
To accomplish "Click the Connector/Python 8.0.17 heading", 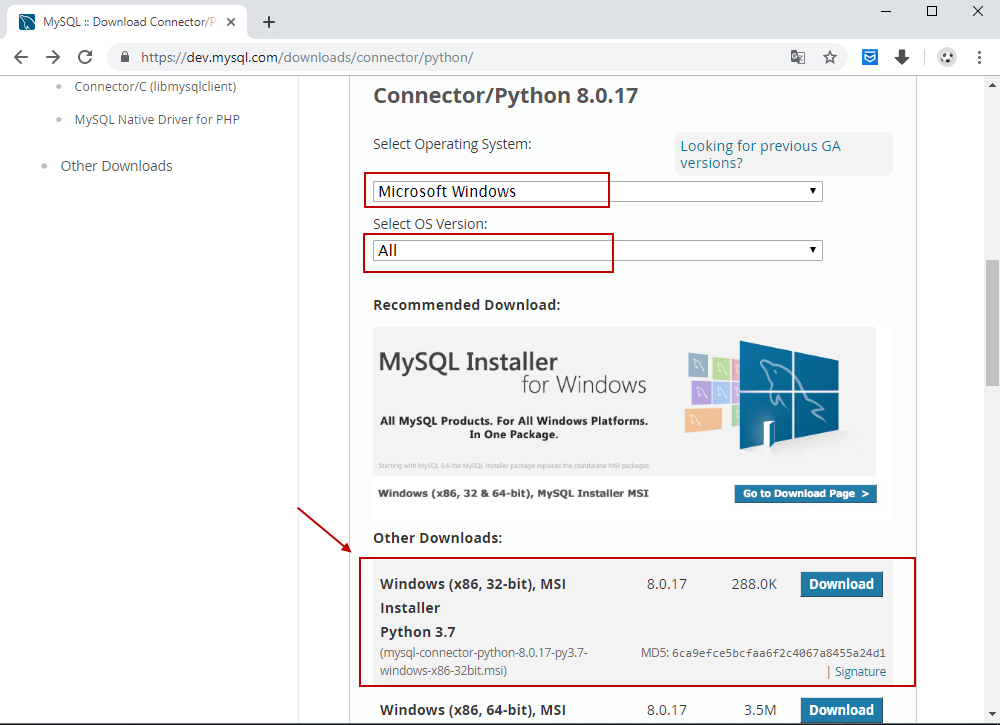I will [505, 96].
